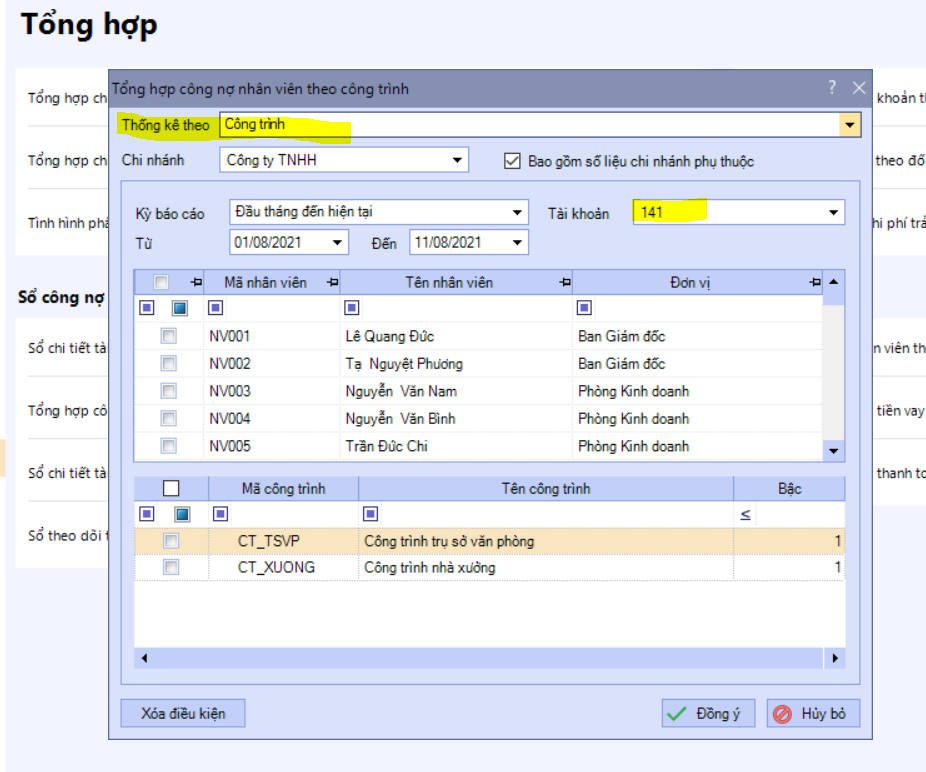Click the teal filter icon in employee filter row

coord(180,308)
